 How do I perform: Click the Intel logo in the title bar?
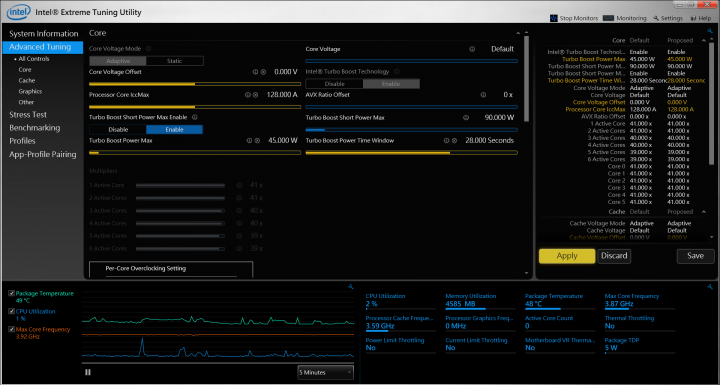[18, 12]
